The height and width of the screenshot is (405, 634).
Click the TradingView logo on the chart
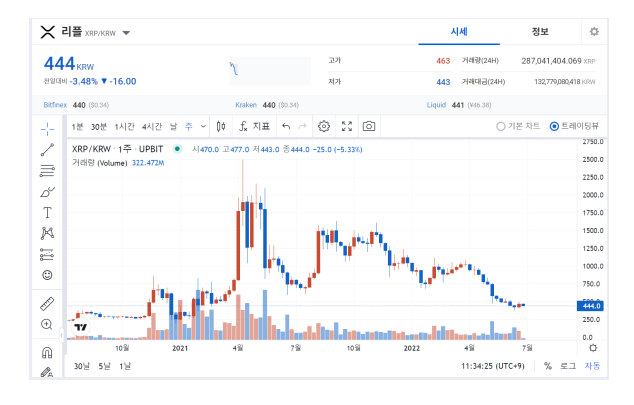tap(80, 327)
